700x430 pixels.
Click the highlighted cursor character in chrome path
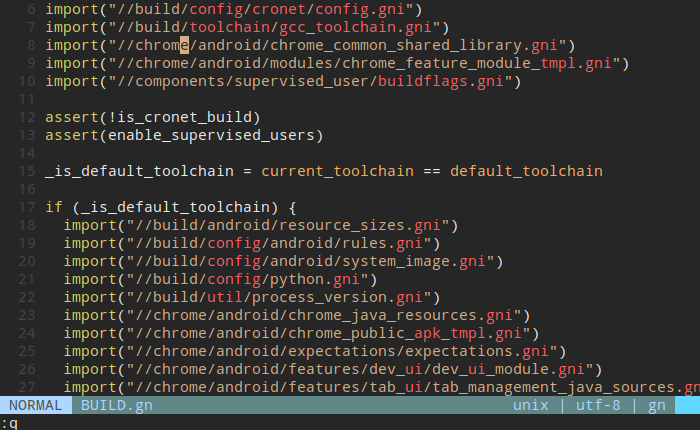coord(156,45)
